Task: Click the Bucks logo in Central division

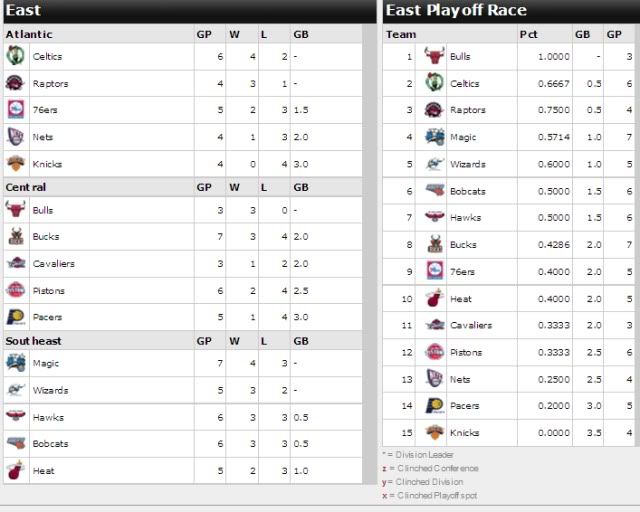Action: 16,236
